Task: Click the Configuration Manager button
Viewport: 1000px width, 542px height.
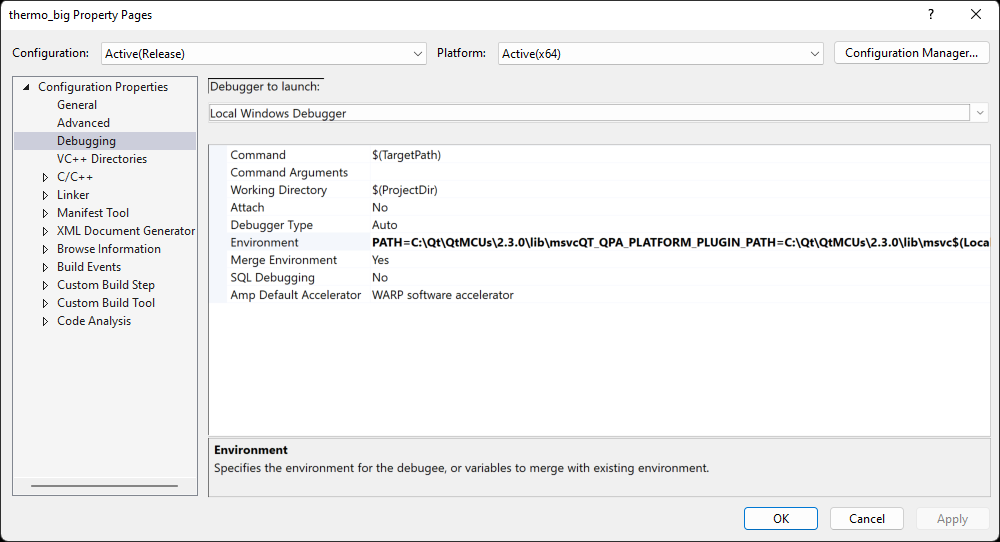Action: pos(911,53)
